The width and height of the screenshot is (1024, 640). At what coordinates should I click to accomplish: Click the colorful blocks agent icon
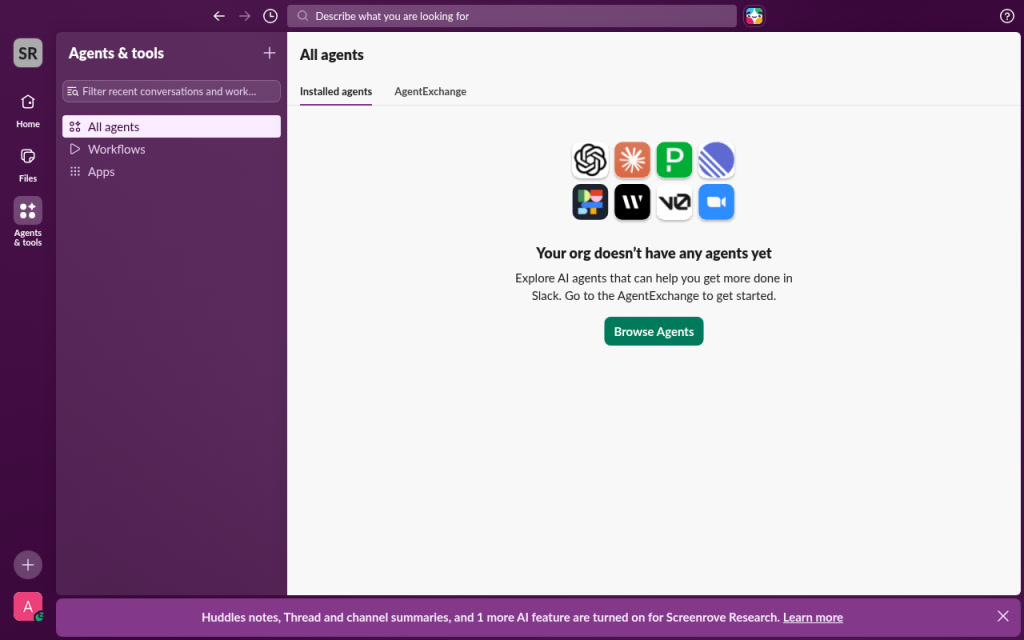coord(590,202)
